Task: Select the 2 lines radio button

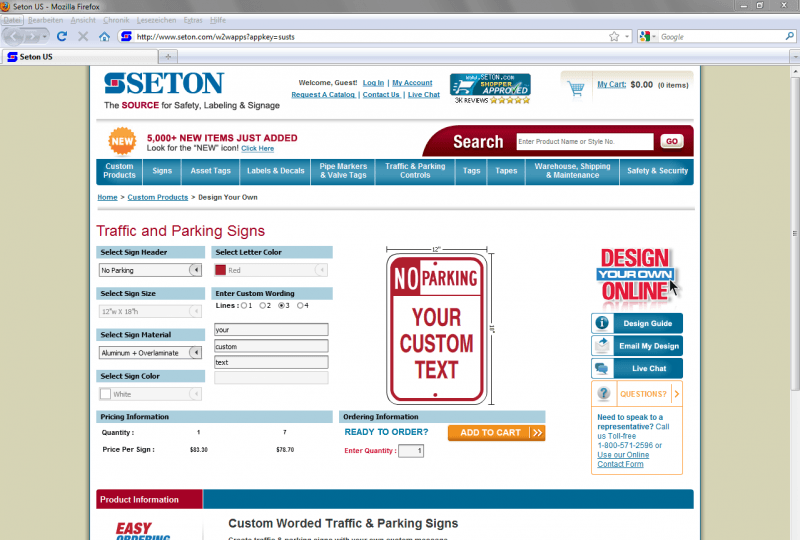Action: 262,306
